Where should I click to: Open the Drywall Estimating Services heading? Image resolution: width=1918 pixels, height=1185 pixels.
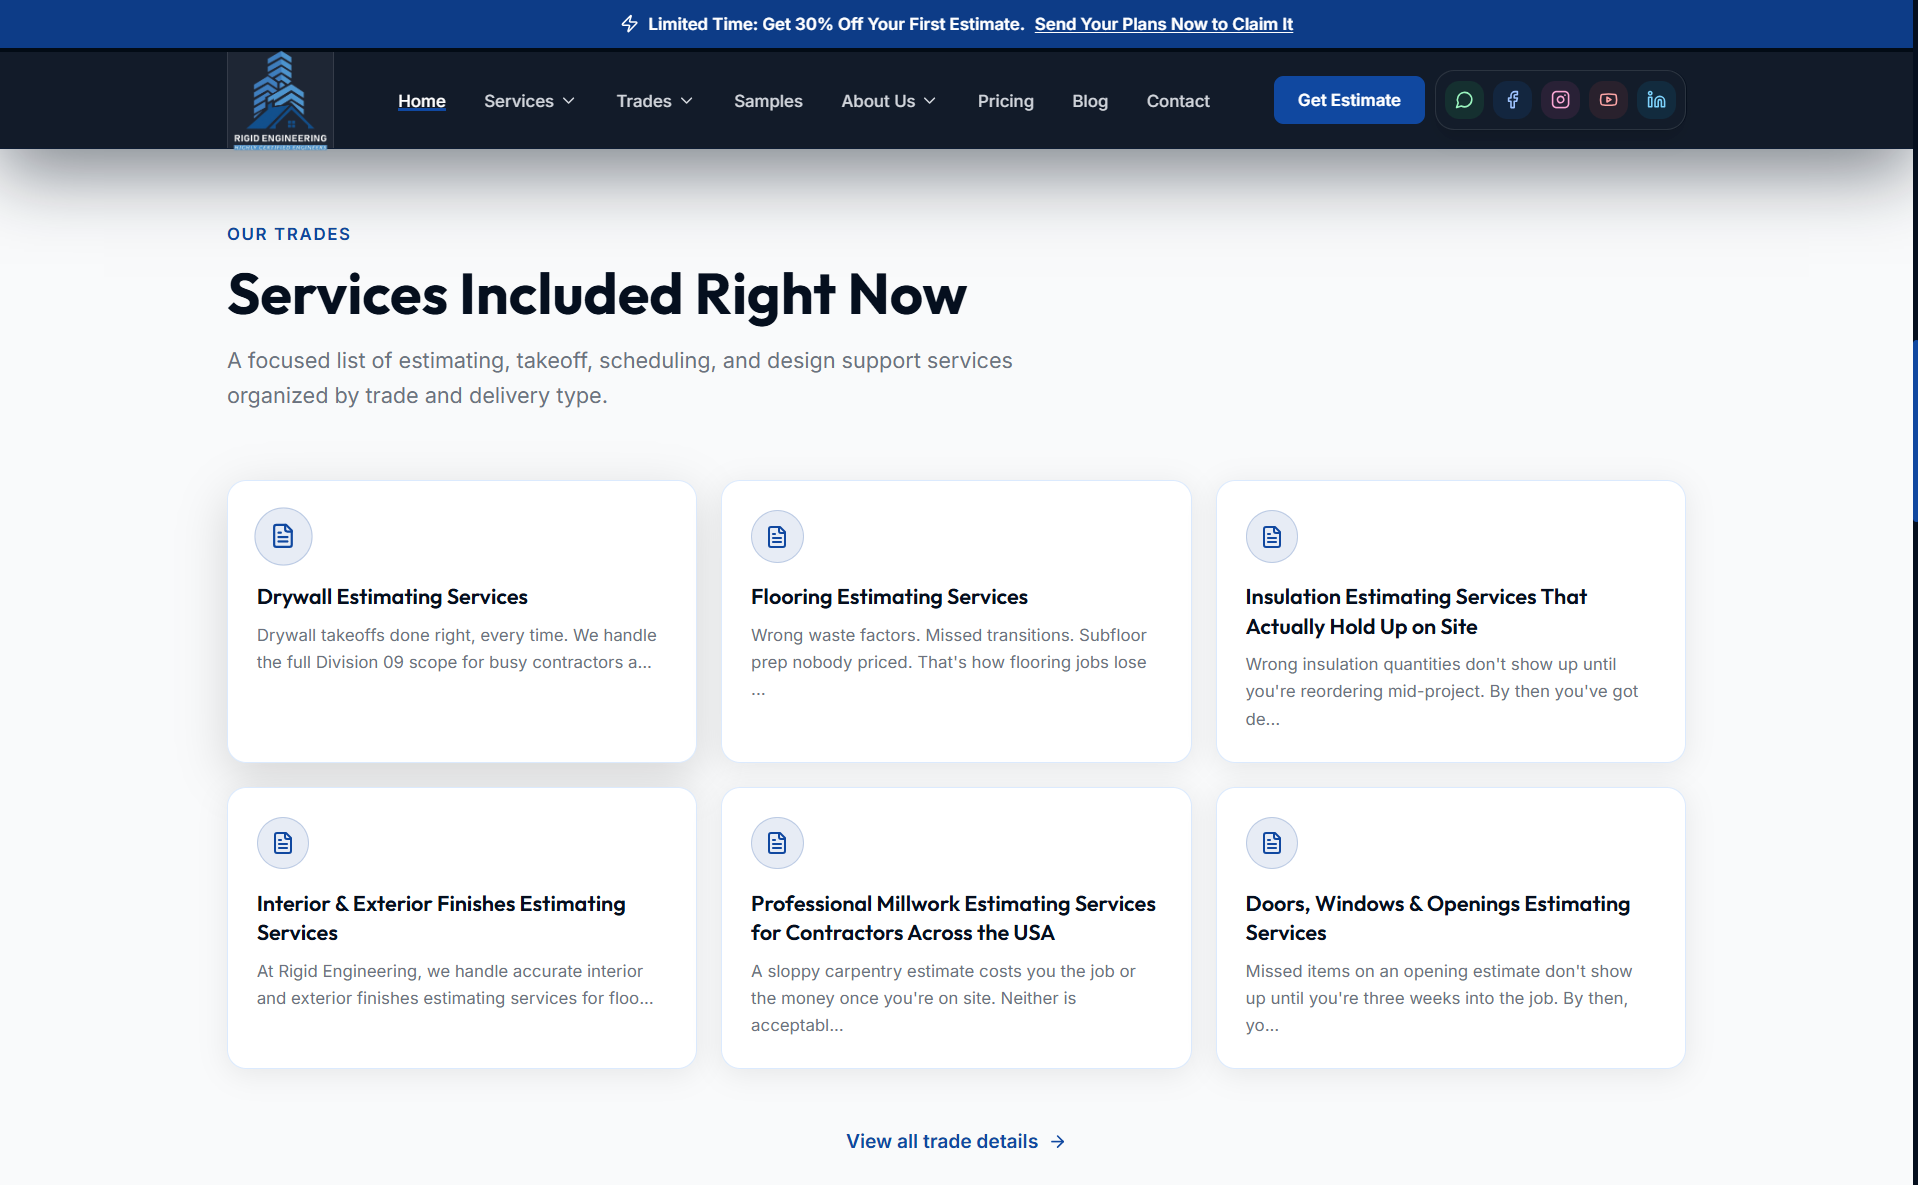[392, 597]
